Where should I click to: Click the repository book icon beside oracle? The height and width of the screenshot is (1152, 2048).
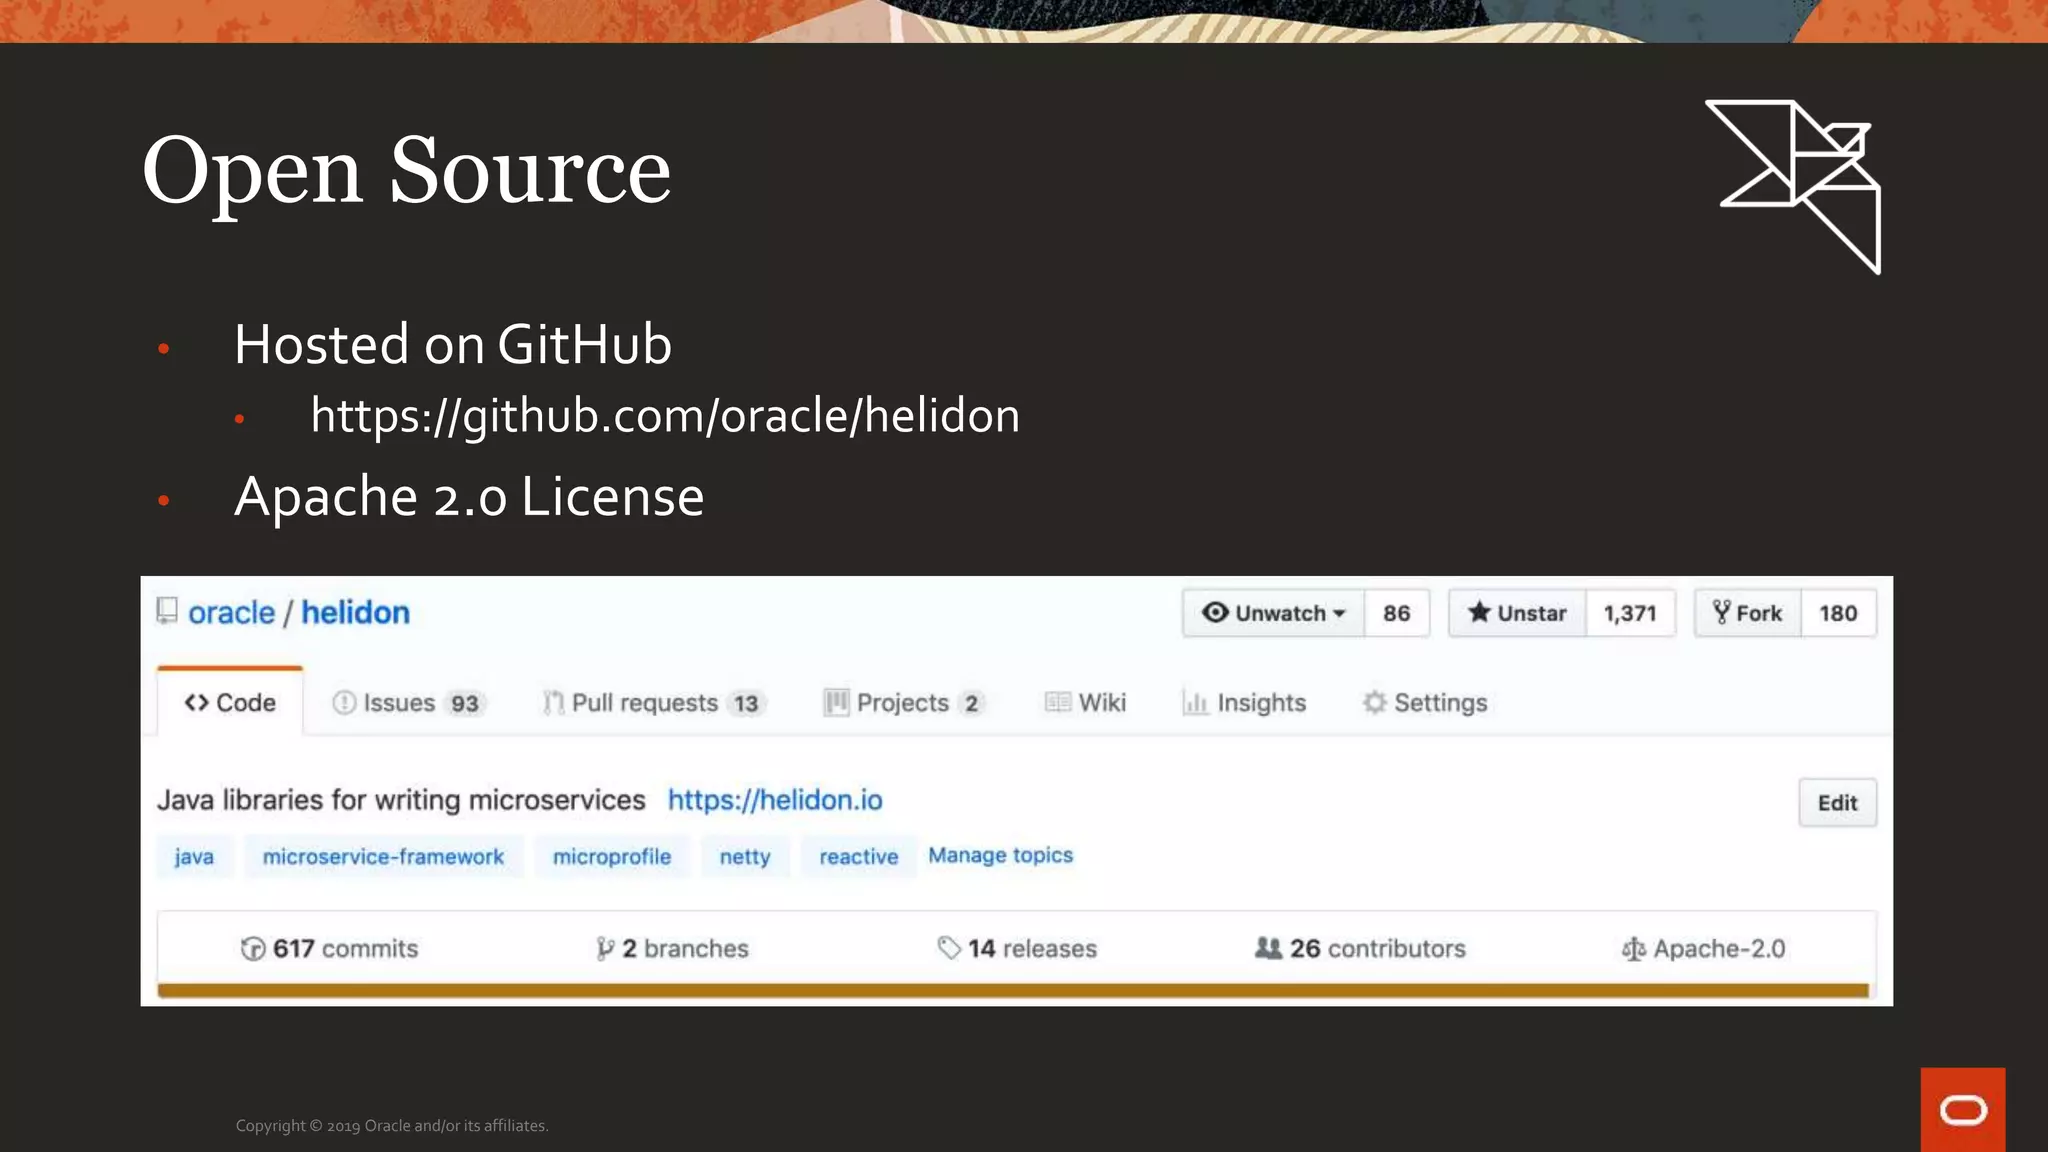point(167,611)
